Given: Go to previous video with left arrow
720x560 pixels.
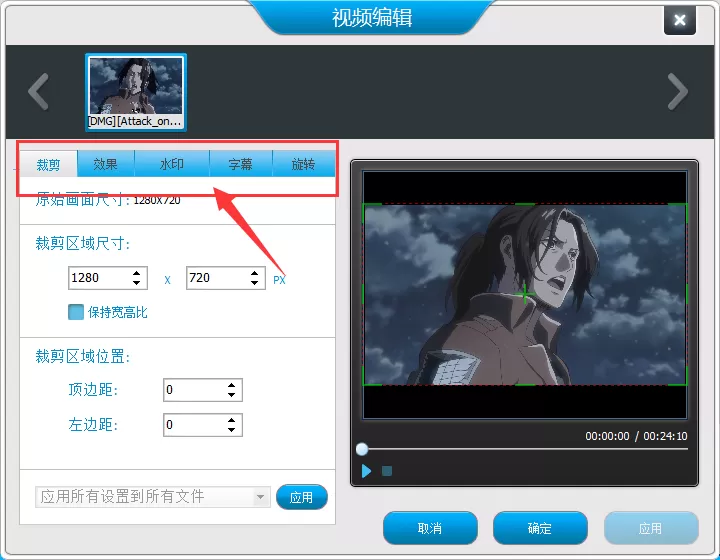Looking at the screenshot, I should point(39,92).
